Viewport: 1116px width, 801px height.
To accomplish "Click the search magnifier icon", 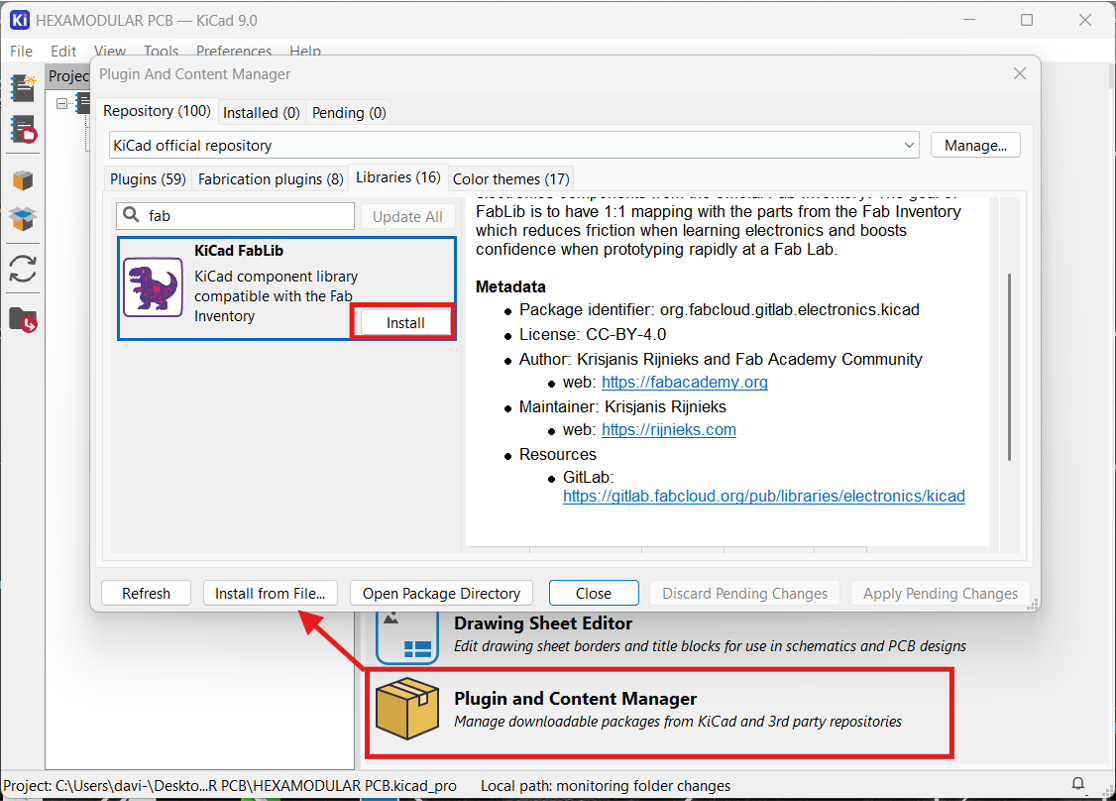I will pyautogui.click(x=131, y=215).
